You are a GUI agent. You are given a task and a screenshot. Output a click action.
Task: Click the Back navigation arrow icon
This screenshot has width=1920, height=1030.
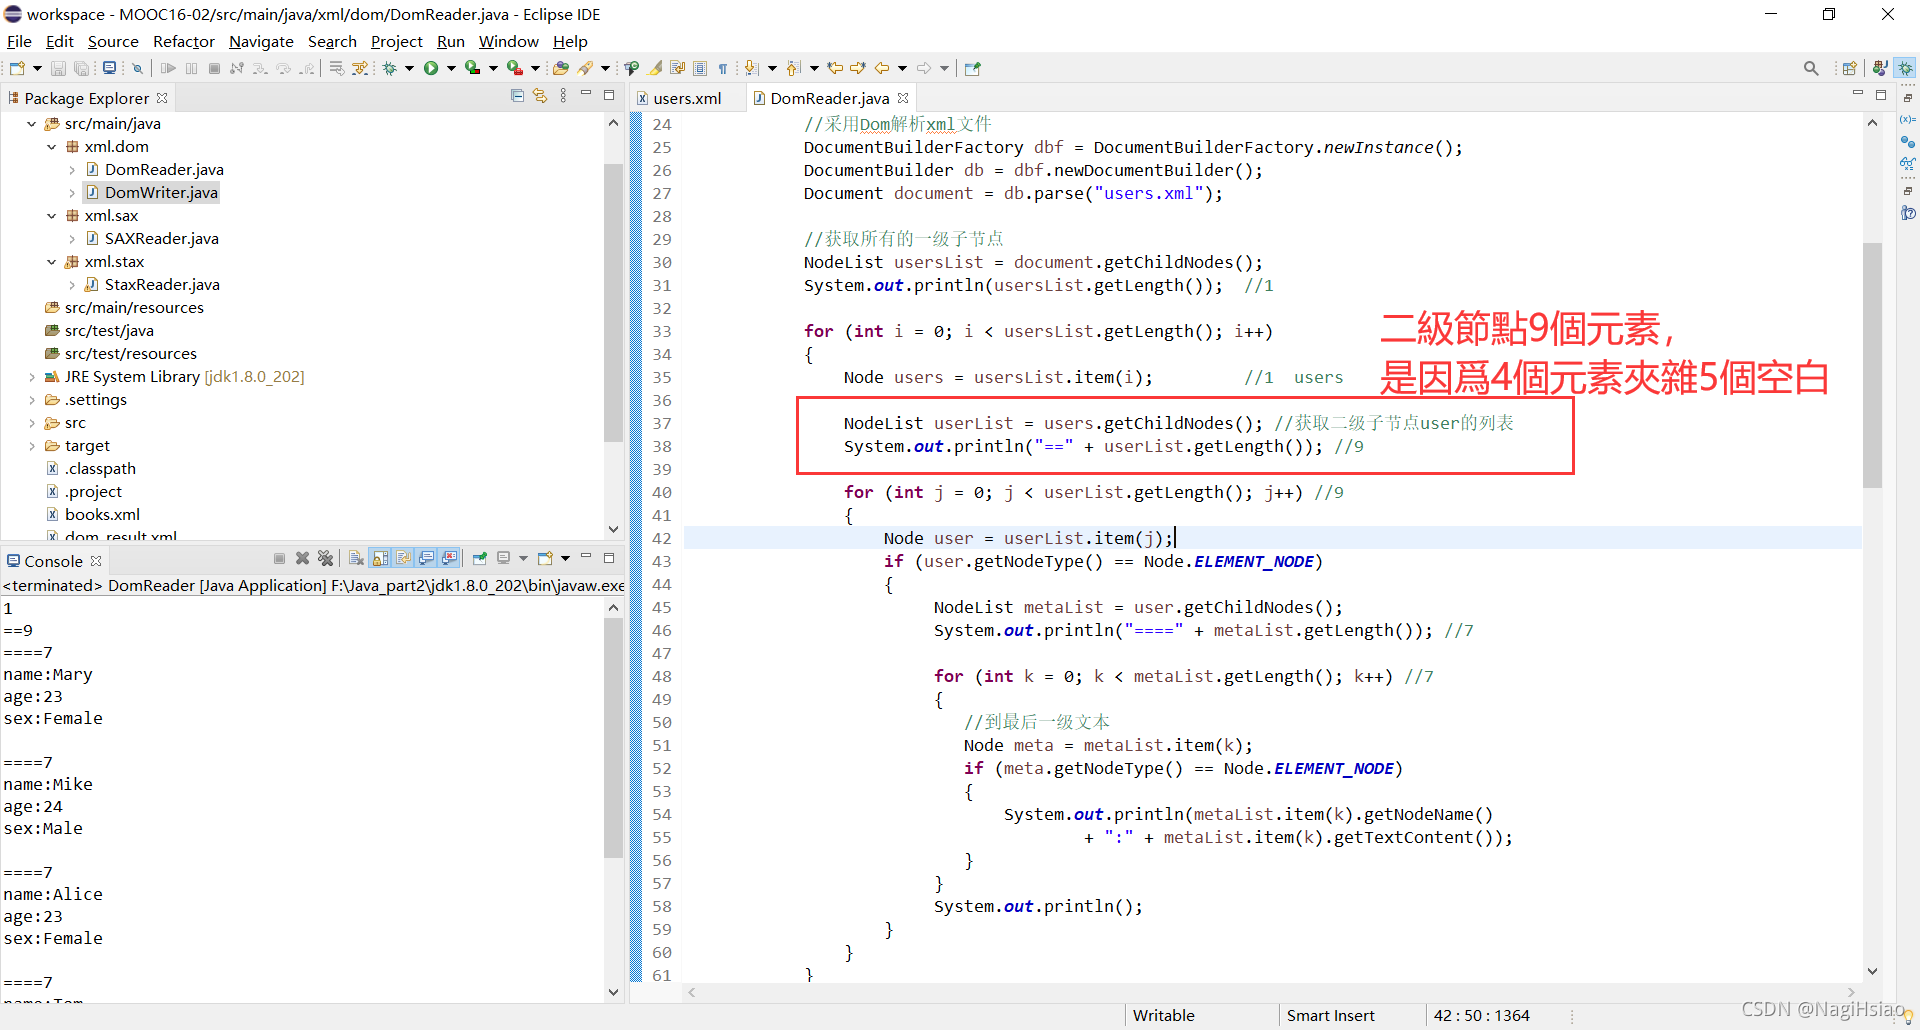(882, 68)
